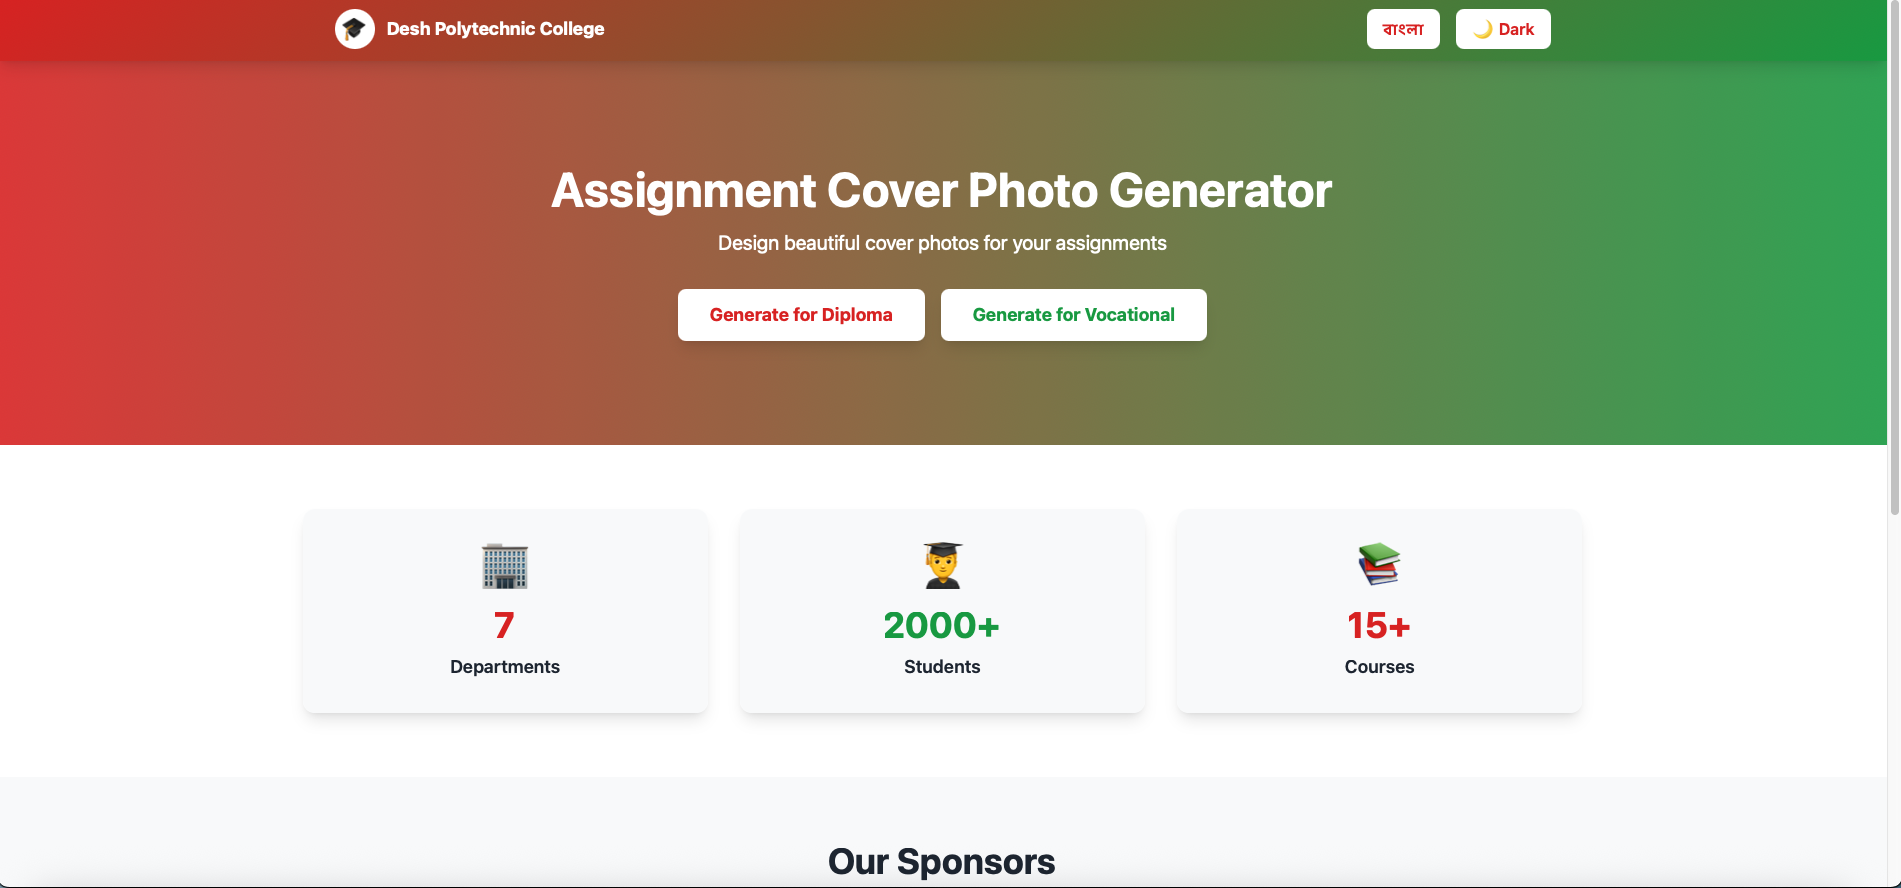1901x888 pixels.
Task: Click Generate for Vocational
Action: [1073, 315]
